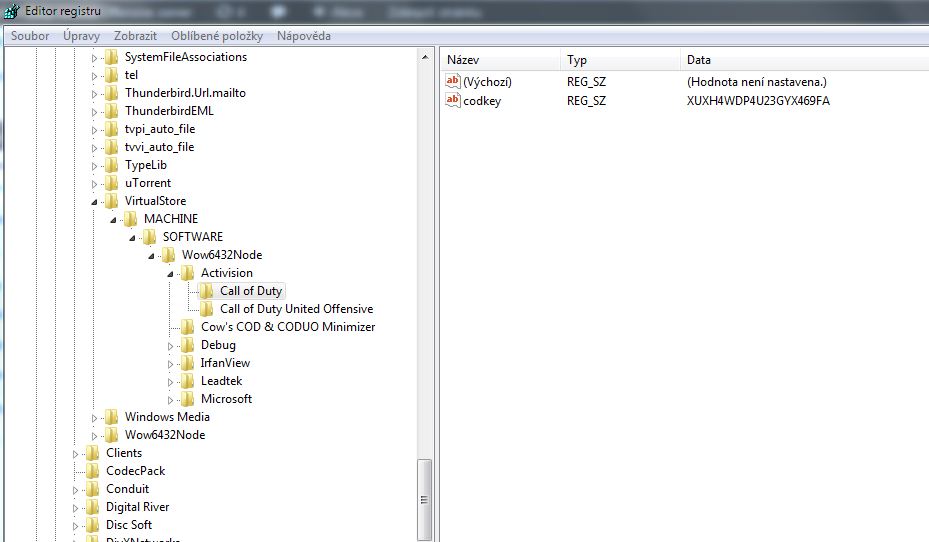Expand the SystemFileAssociations key
This screenshot has width=929, height=542.
point(94,58)
